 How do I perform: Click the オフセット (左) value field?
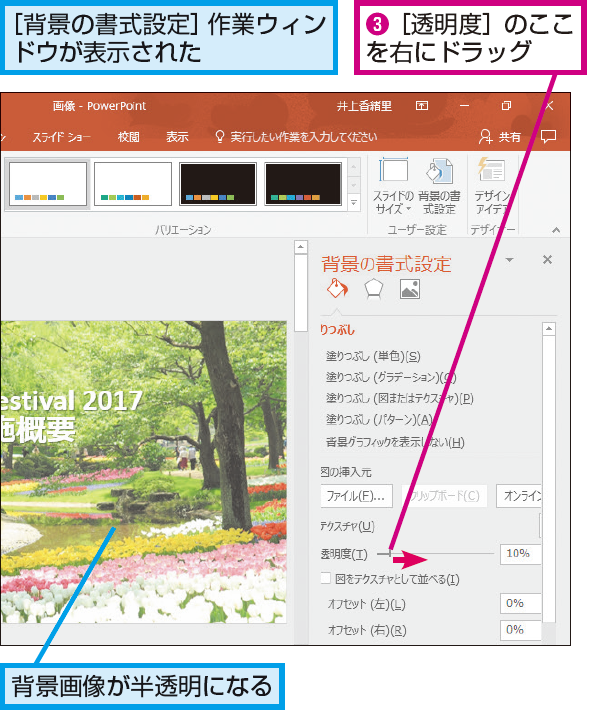coord(521,604)
